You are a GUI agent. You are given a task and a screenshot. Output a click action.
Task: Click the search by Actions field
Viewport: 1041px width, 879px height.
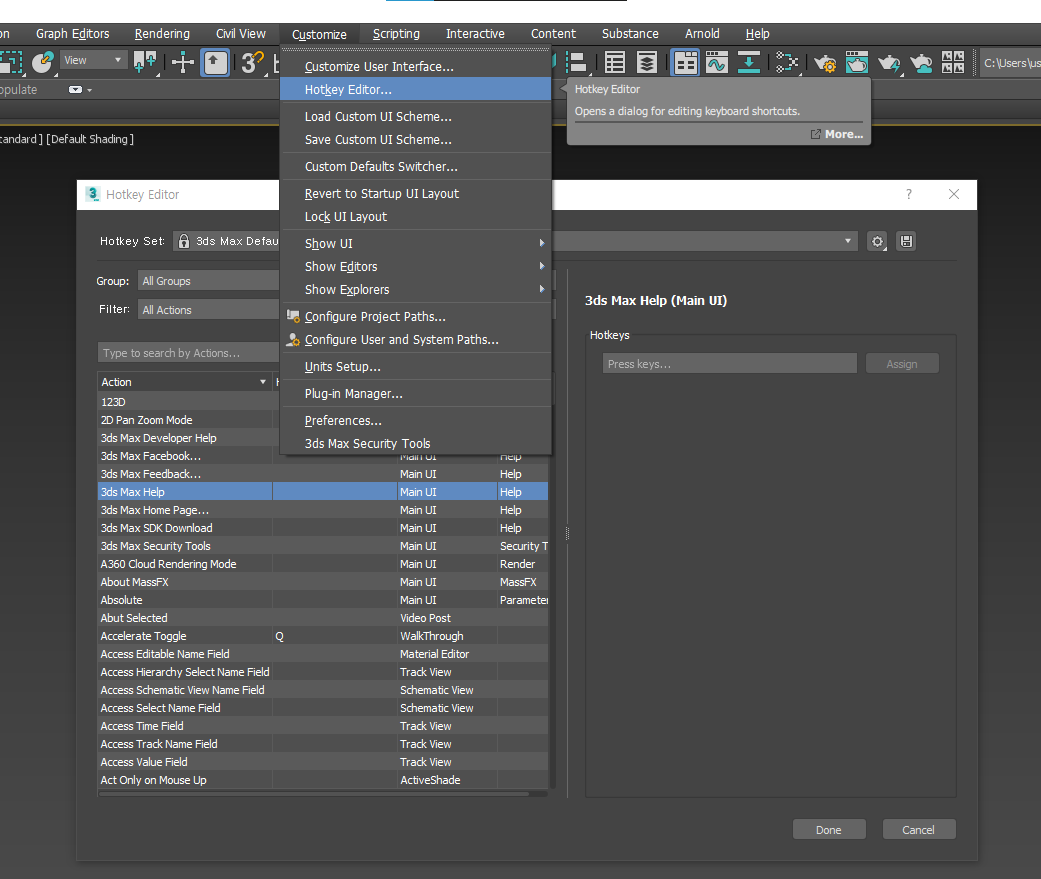(189, 353)
